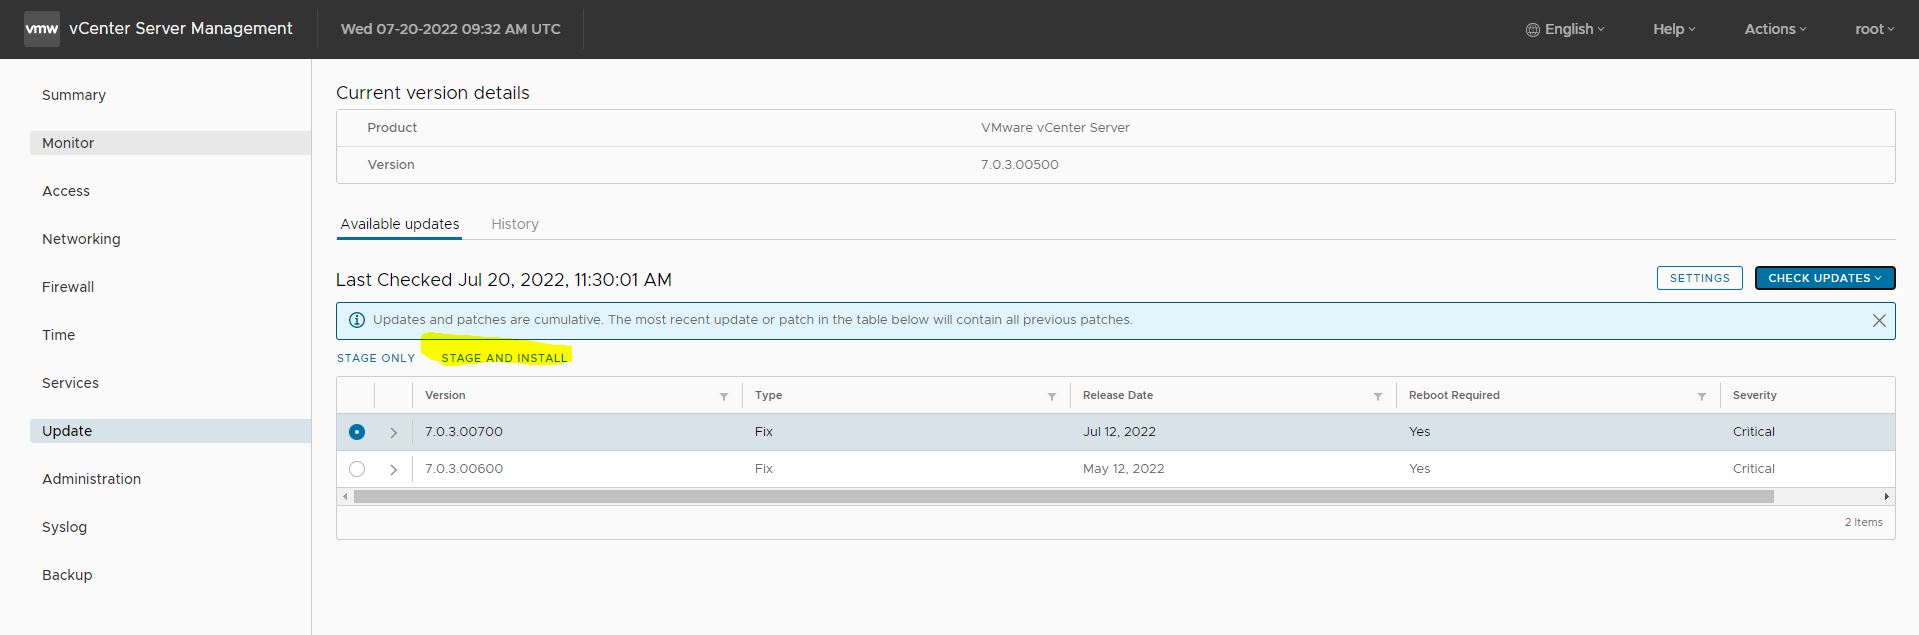
Task: Click the VMware vCenter Server product value
Action: click(x=1055, y=128)
